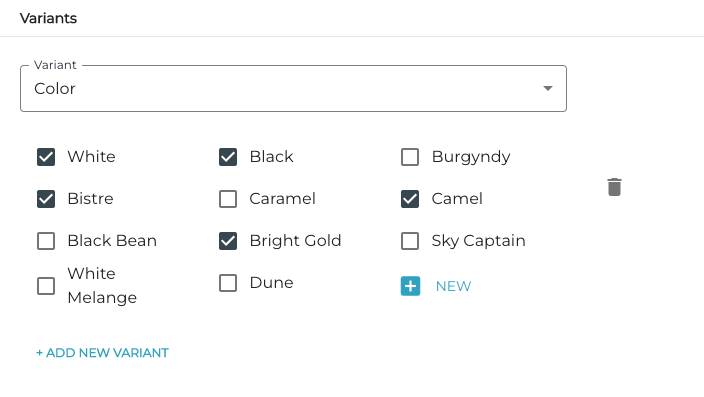
Task: Enable the Sky Captain color
Action: [x=410, y=241]
